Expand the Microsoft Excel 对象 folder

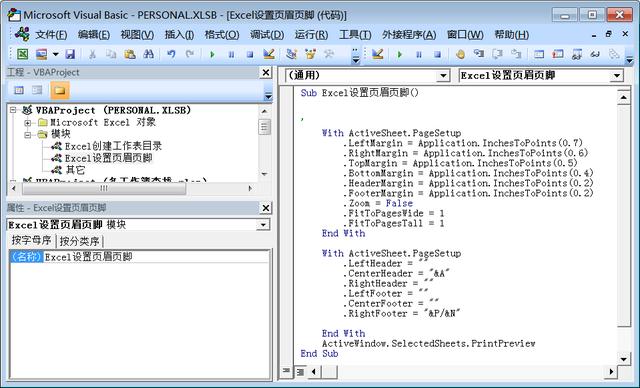tap(27, 122)
